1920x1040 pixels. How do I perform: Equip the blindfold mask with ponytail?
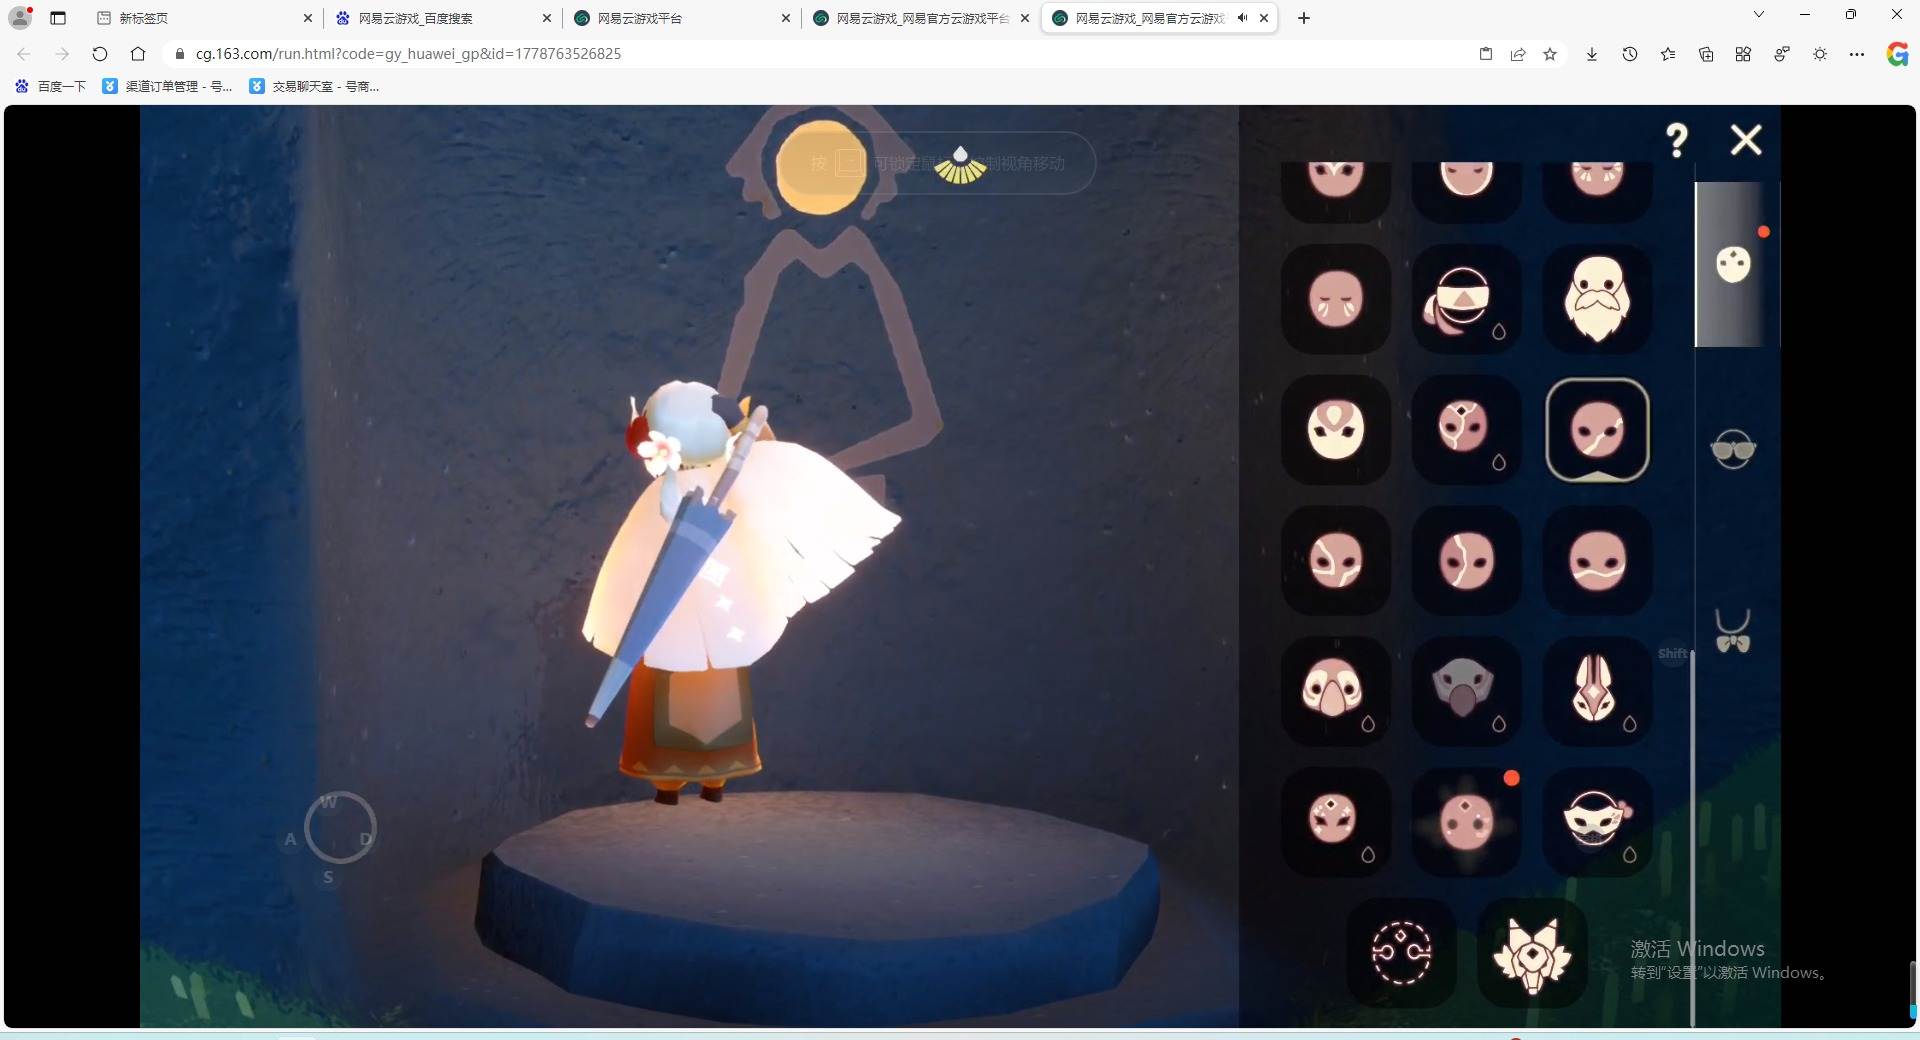pos(1466,299)
